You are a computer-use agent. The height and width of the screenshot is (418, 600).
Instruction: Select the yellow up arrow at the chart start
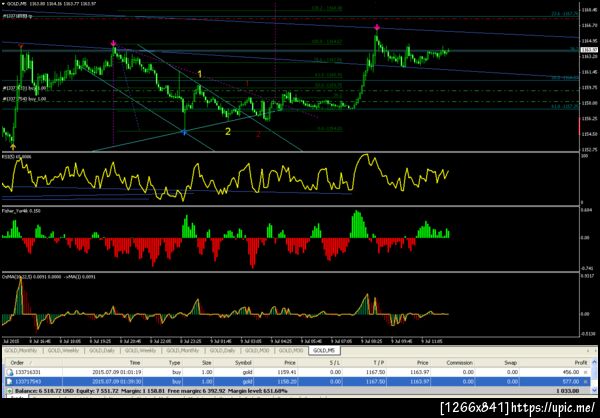click(x=13, y=146)
